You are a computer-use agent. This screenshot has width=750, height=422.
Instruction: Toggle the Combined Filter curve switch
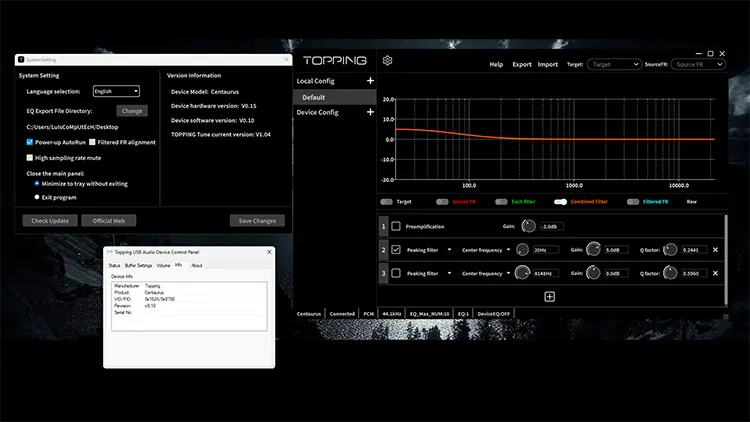point(561,201)
